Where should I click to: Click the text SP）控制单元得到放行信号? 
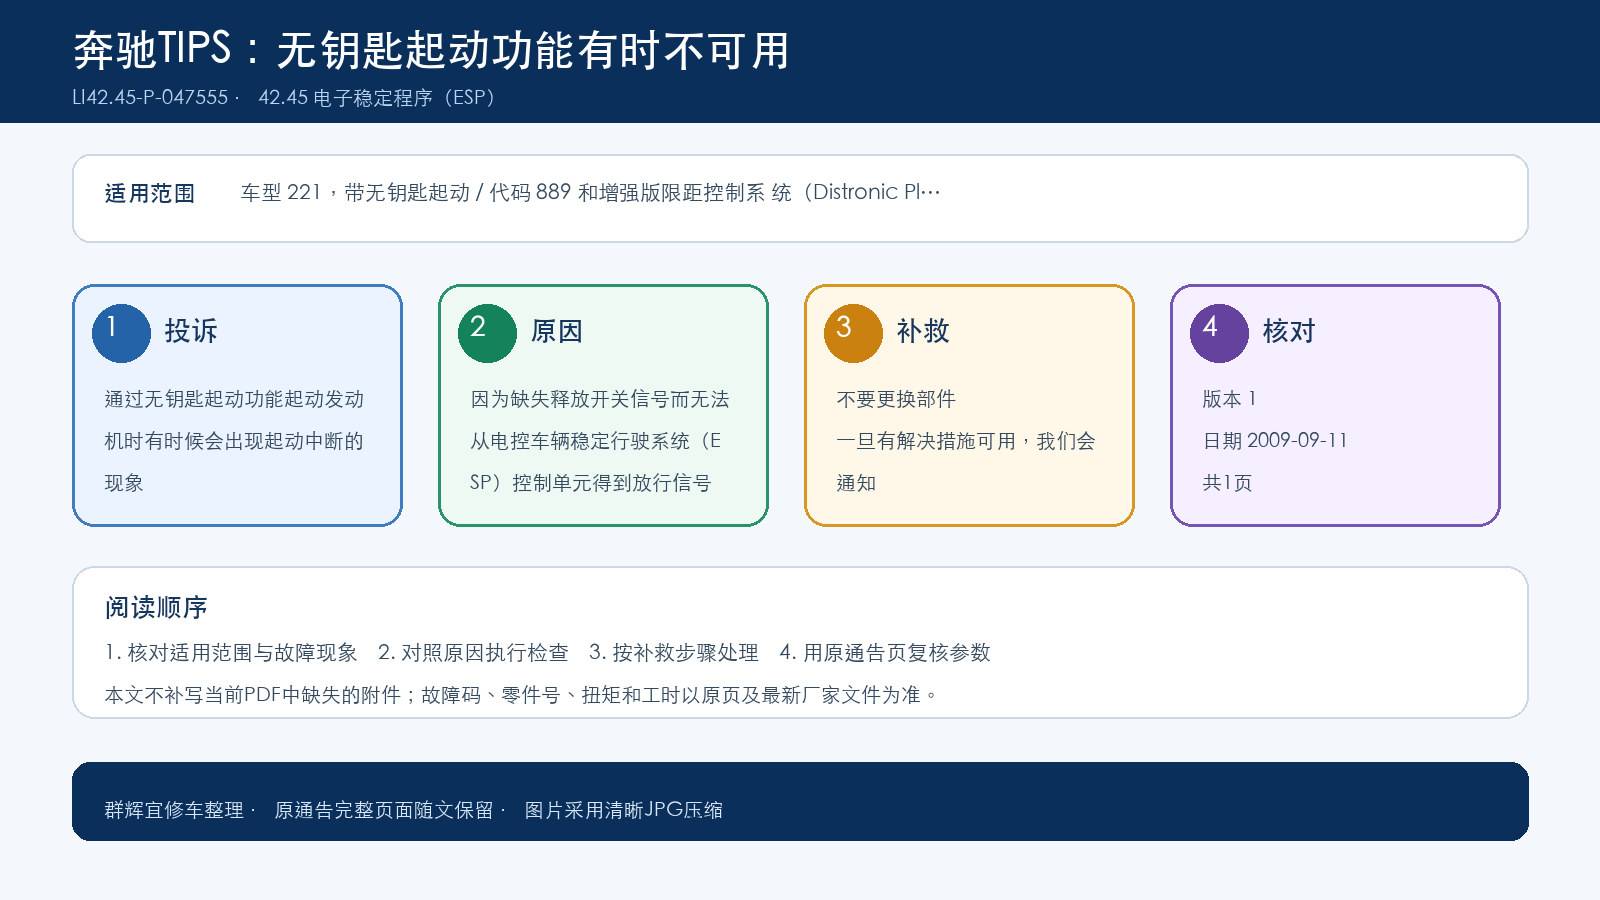pyautogui.click(x=591, y=483)
